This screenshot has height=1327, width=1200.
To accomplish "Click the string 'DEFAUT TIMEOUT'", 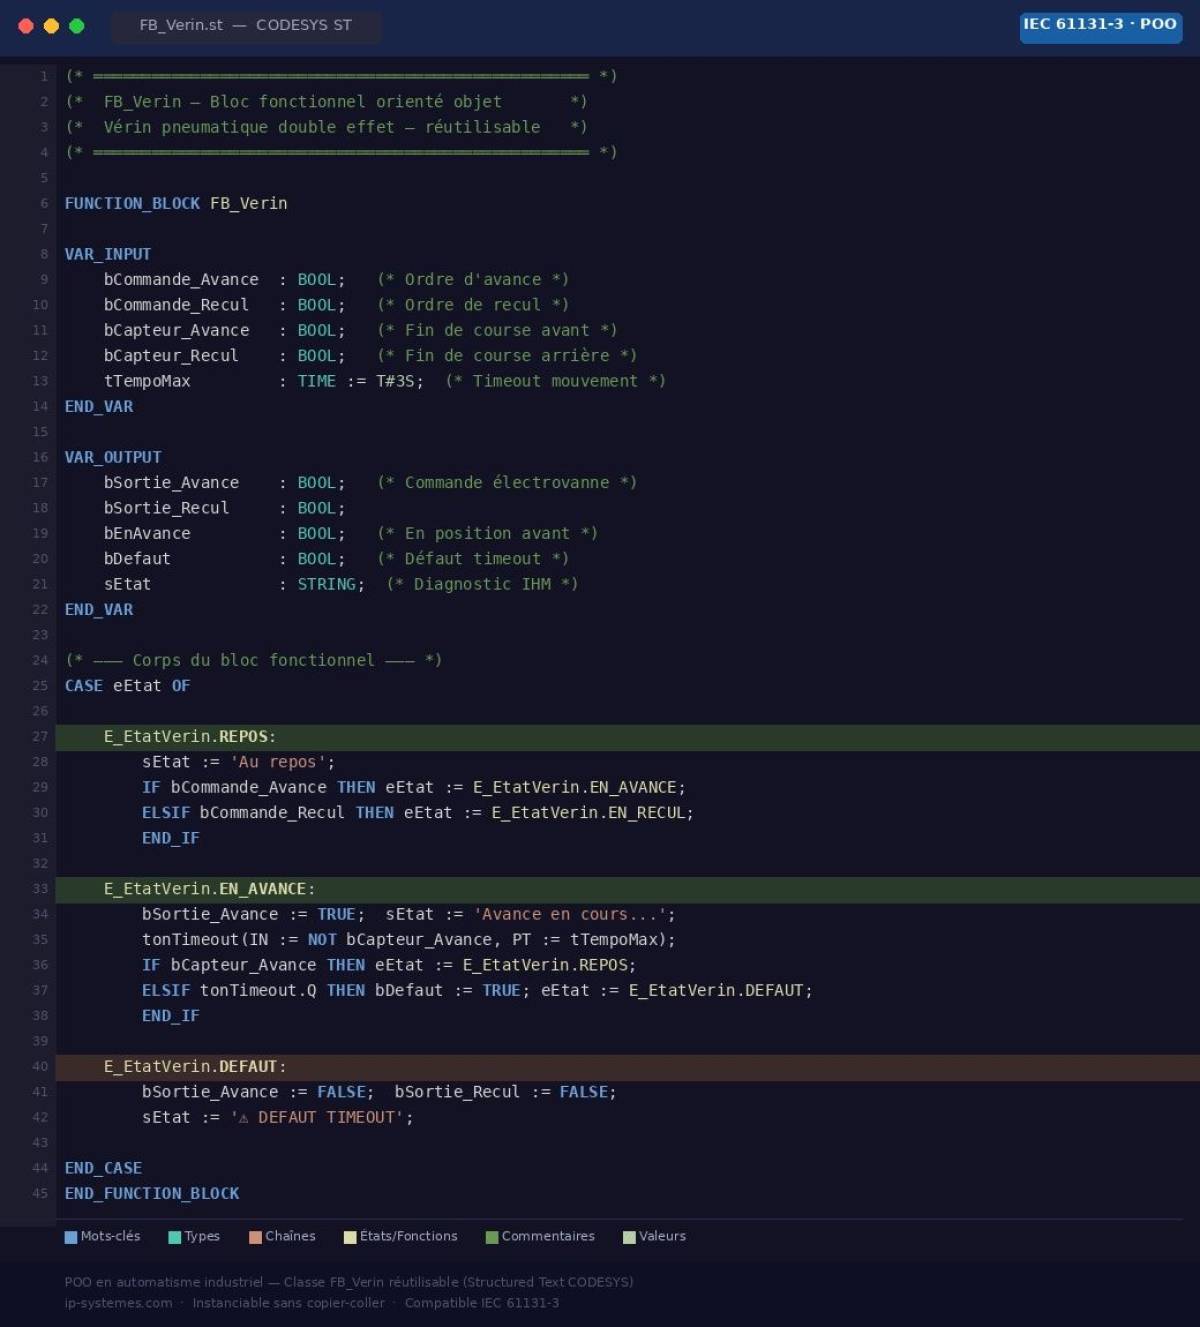I will click(317, 1117).
